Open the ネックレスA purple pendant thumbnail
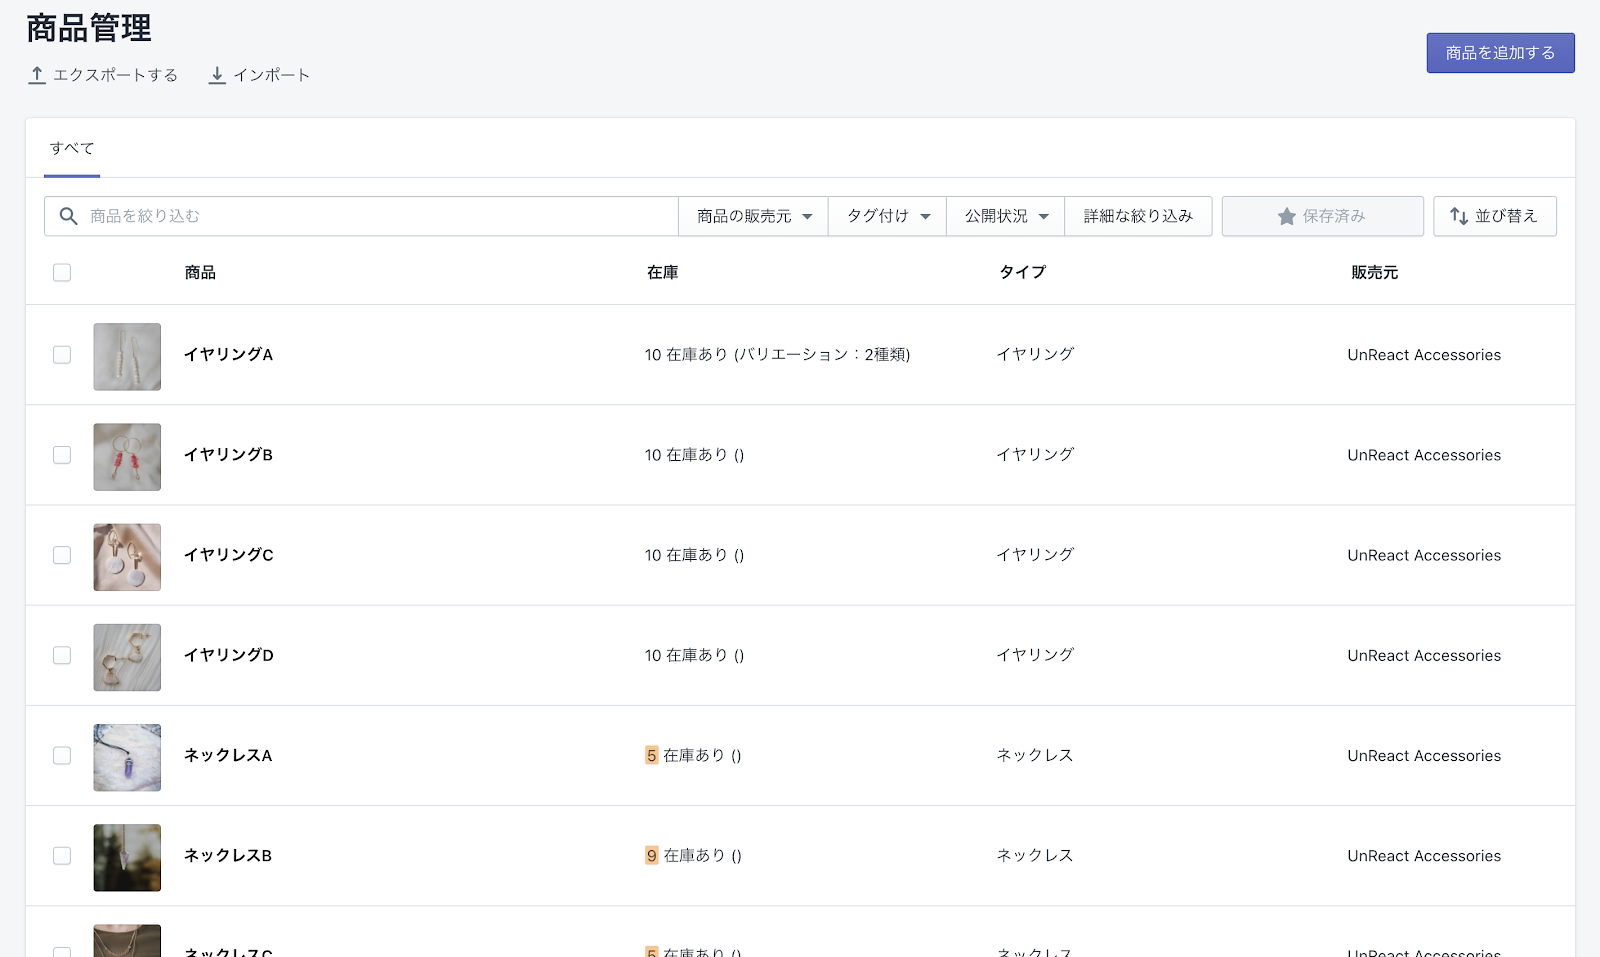Viewport: 1600px width, 957px height. [127, 757]
